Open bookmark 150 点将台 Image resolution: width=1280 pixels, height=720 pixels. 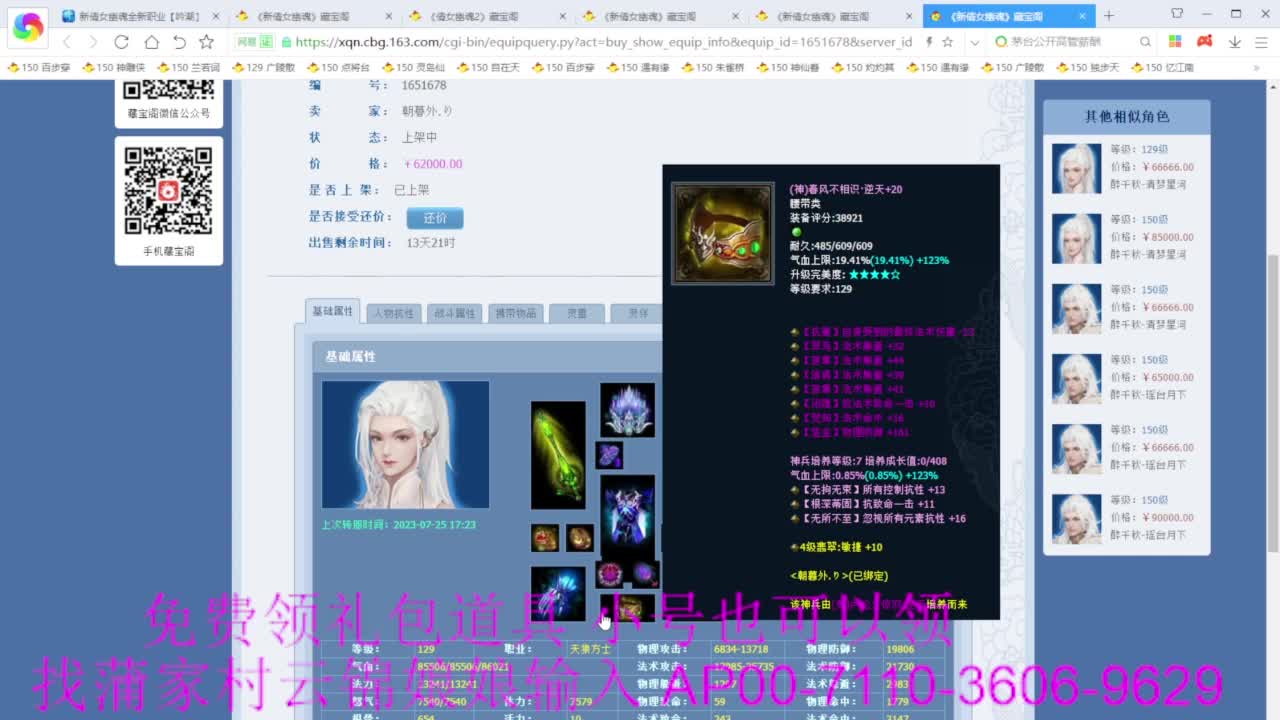point(339,67)
